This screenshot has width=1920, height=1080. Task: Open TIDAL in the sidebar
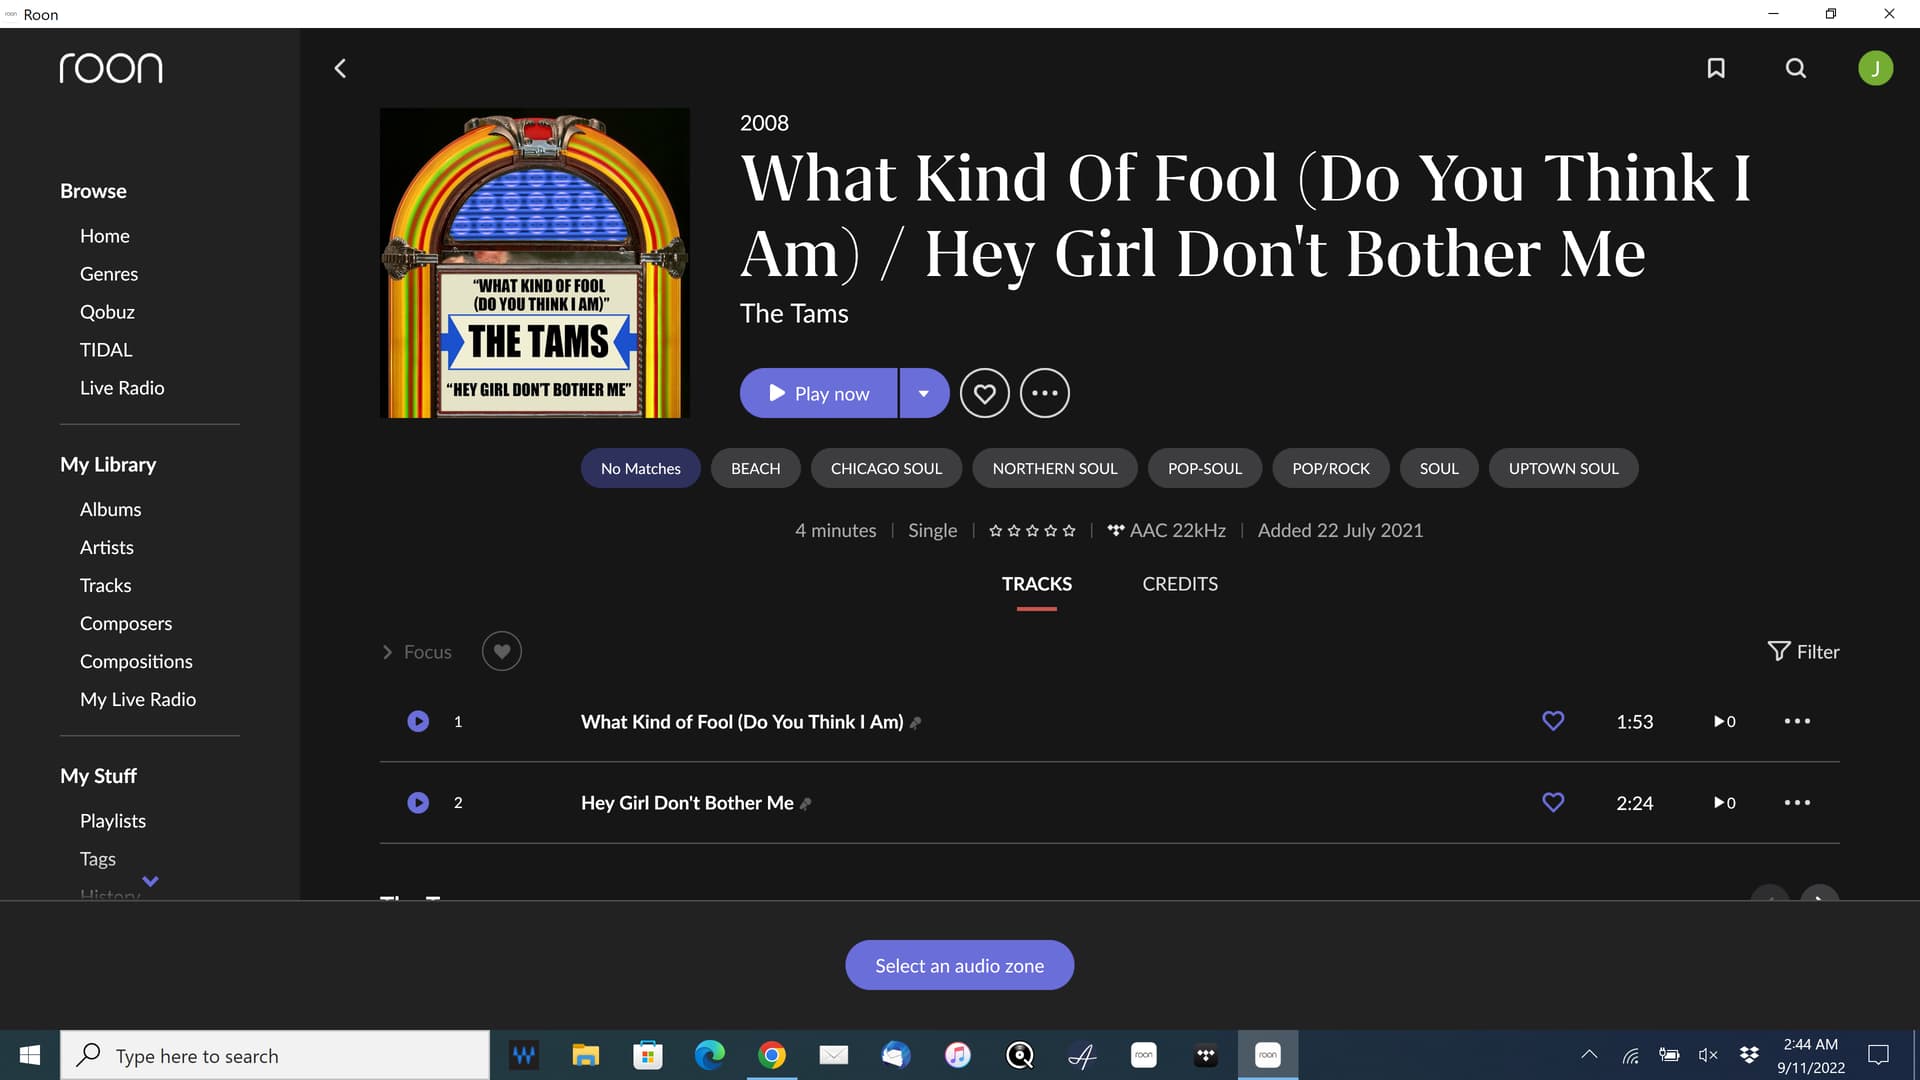106,350
